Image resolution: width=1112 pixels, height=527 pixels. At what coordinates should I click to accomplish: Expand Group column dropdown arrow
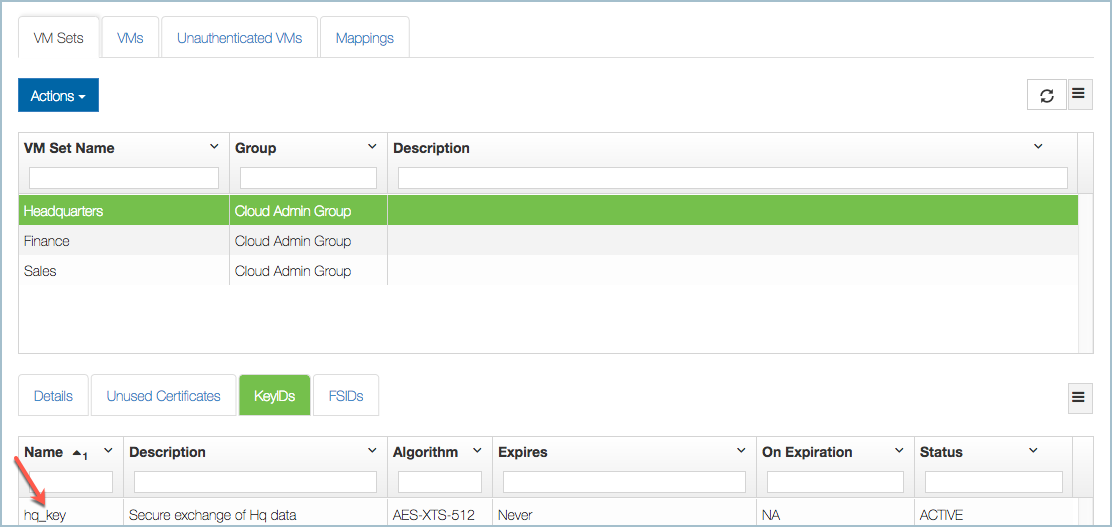tap(372, 147)
